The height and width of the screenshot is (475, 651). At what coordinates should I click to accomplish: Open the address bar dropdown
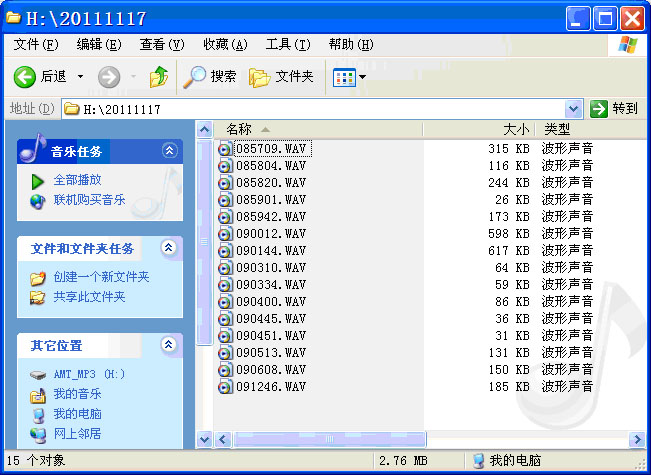pyautogui.click(x=573, y=108)
